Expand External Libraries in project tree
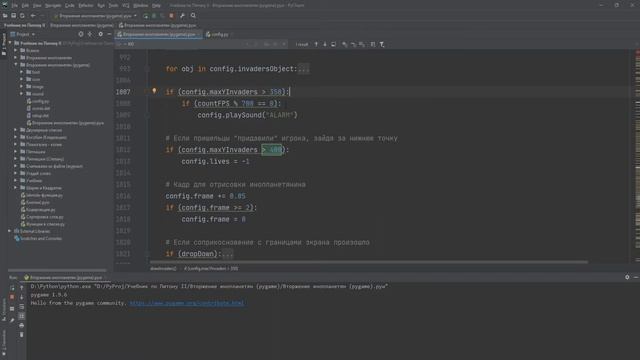Image resolution: width=640 pixels, height=360 pixels. [10, 231]
